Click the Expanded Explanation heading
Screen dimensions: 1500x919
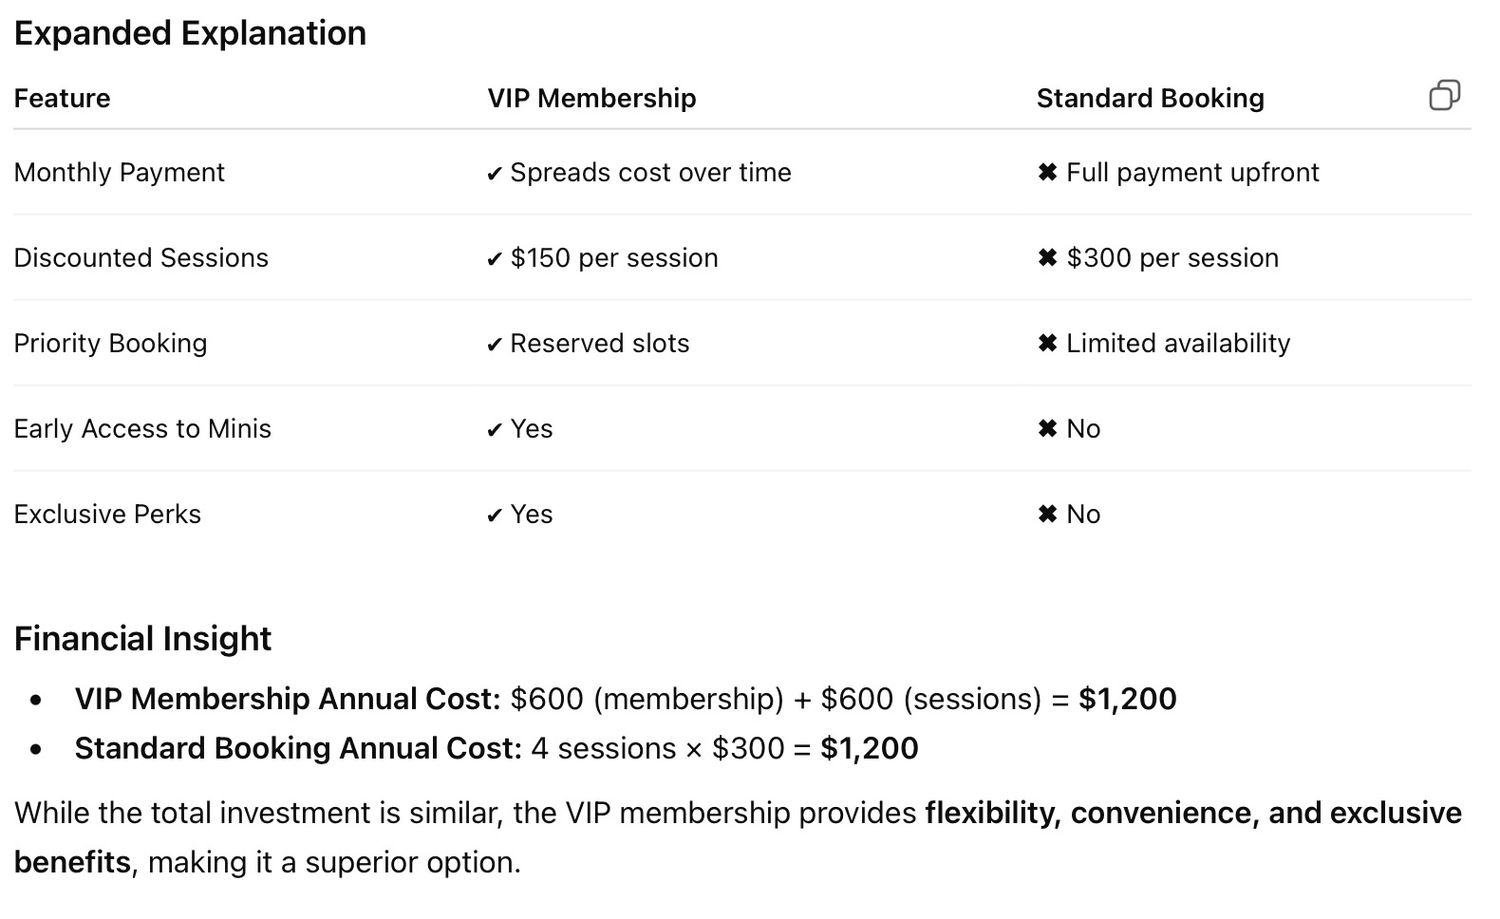point(190,34)
